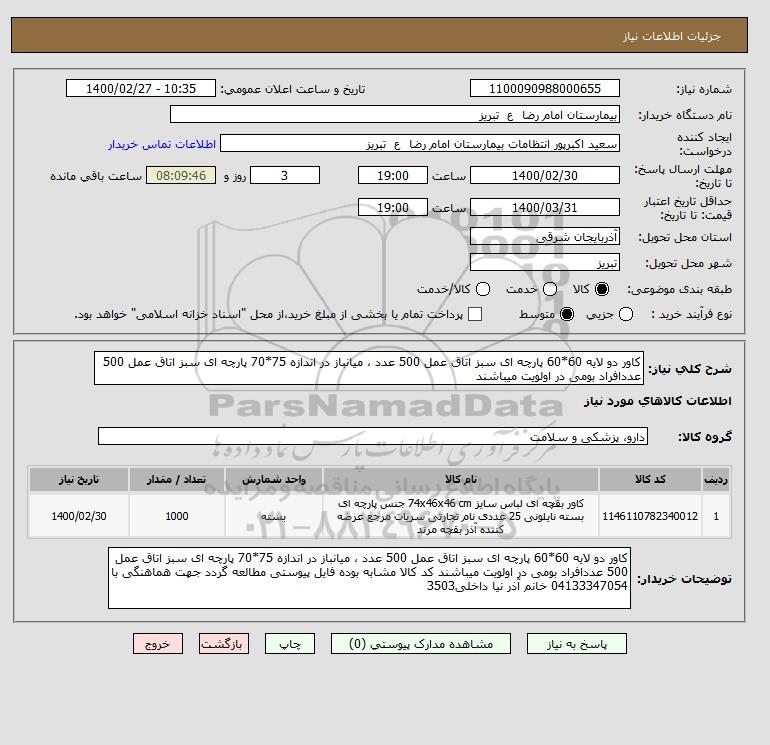
Task: Open the اطلاعات تماس خریدار link
Action: click(162, 144)
